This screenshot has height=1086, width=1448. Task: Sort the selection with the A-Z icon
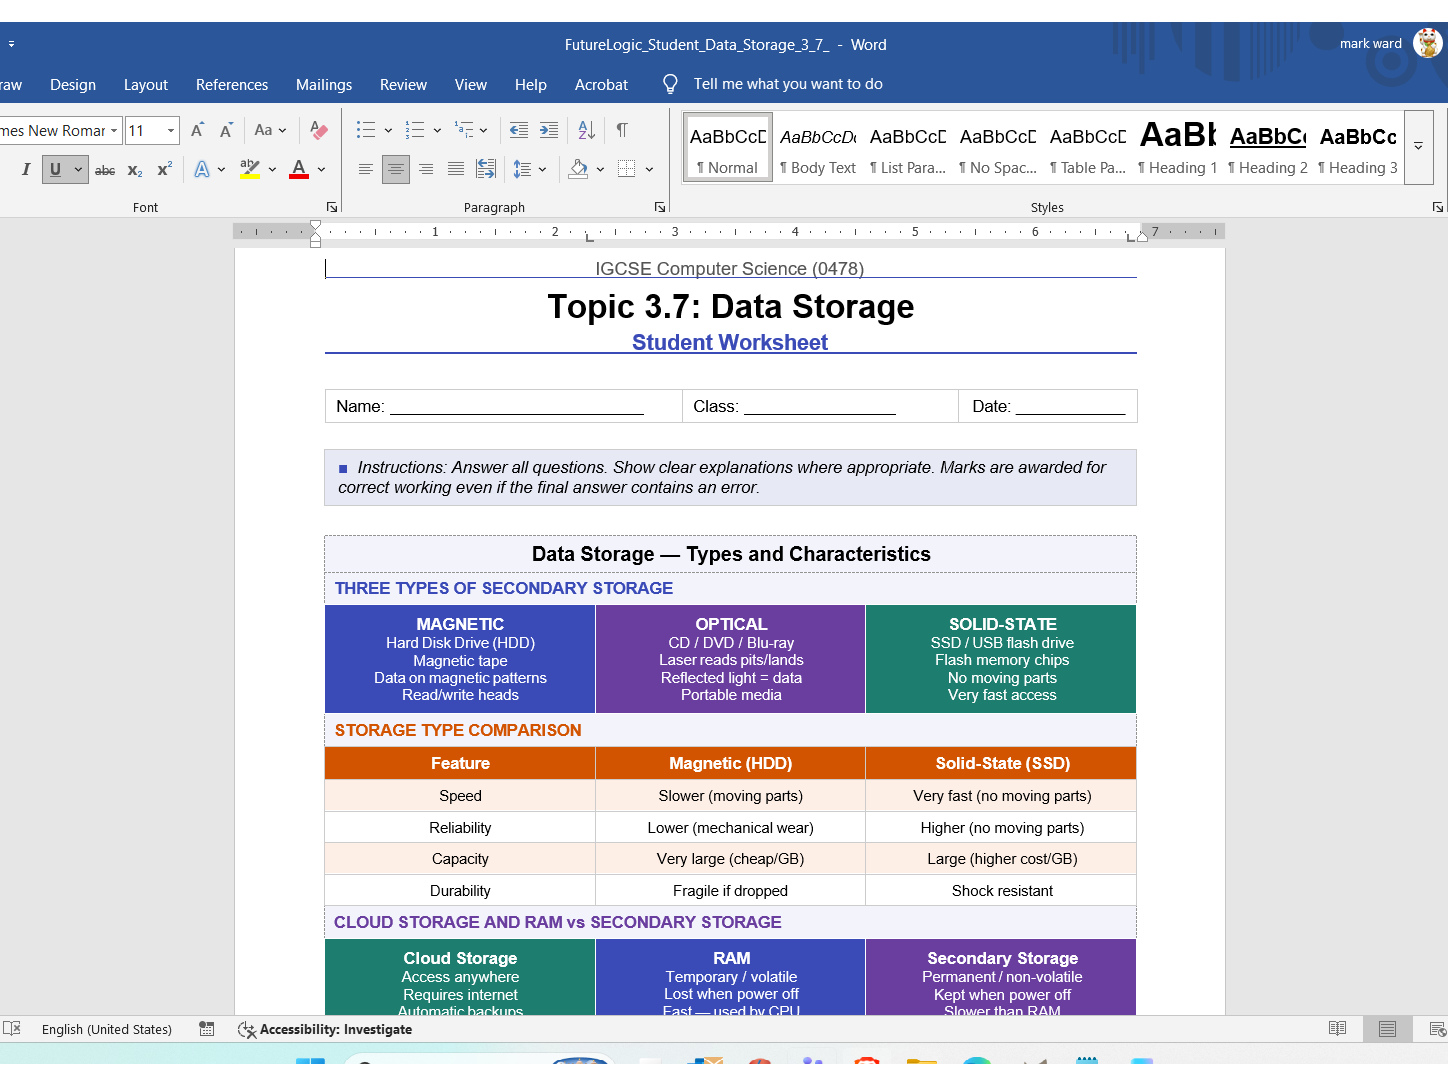[587, 130]
